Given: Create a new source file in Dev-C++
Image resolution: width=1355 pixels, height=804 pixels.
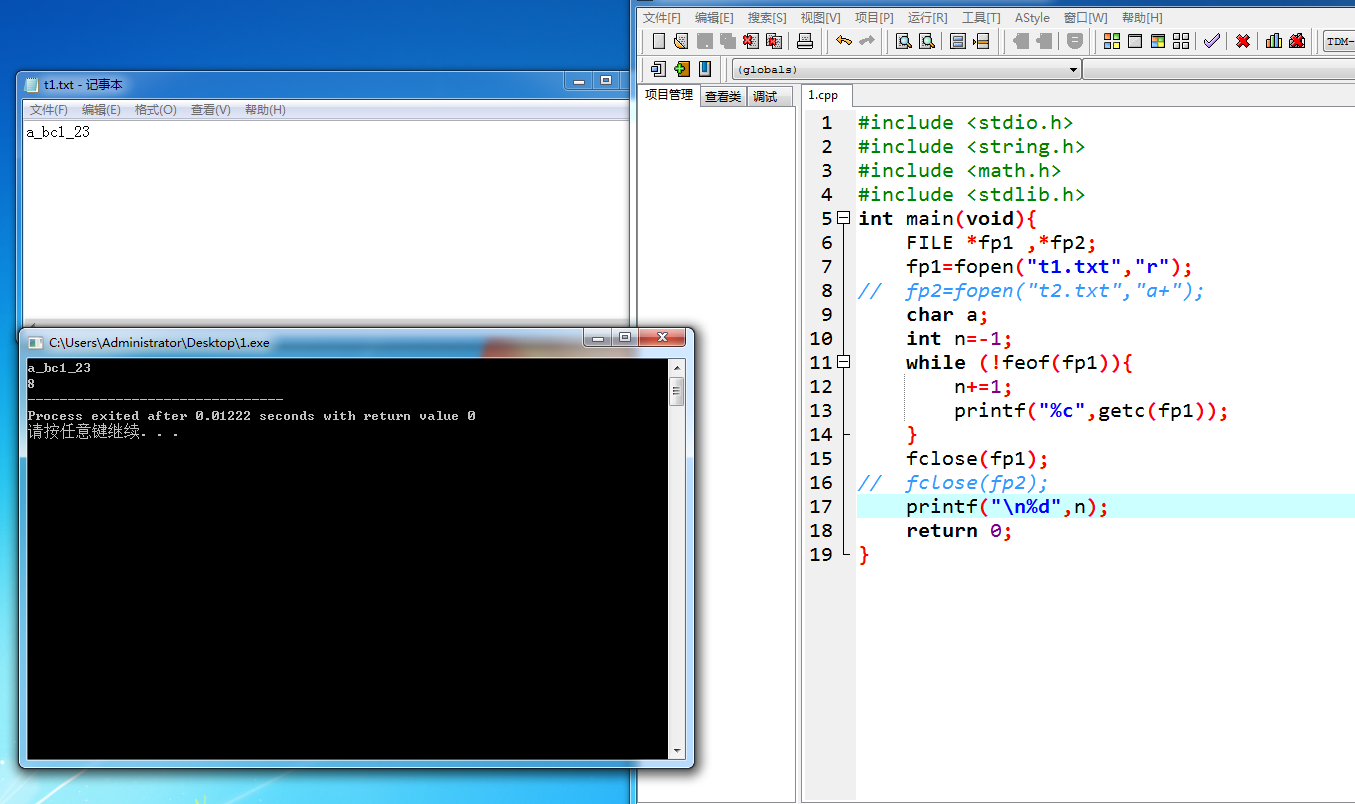Looking at the screenshot, I should point(658,41).
